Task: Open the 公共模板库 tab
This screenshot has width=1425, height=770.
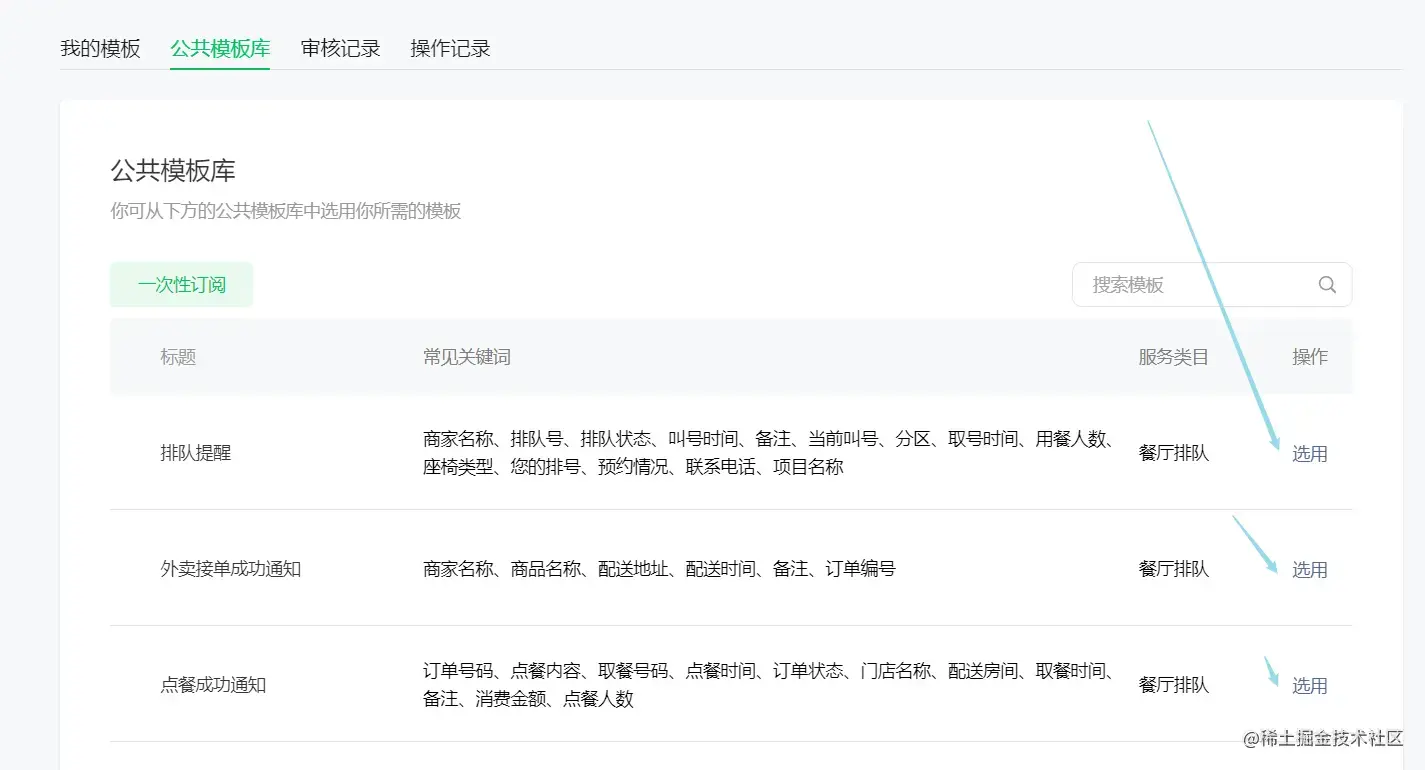Action: (x=220, y=48)
